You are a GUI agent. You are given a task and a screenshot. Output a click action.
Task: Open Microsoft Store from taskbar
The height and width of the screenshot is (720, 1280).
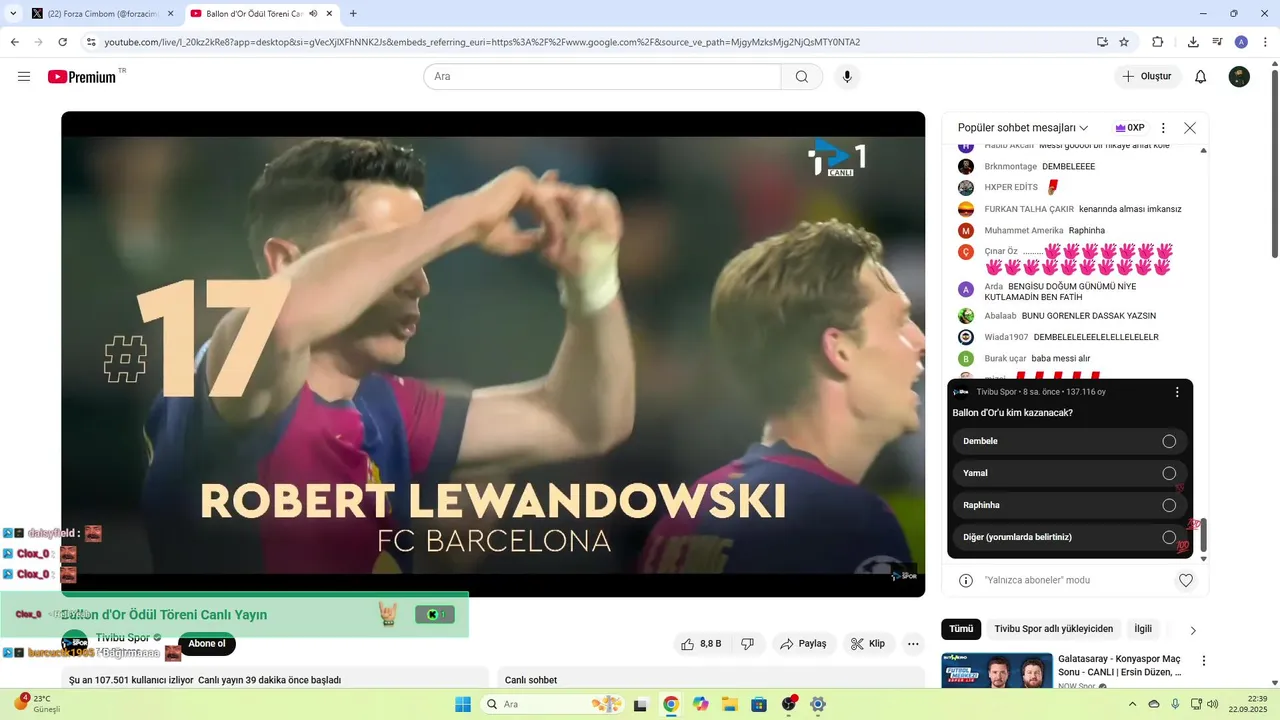click(759, 704)
